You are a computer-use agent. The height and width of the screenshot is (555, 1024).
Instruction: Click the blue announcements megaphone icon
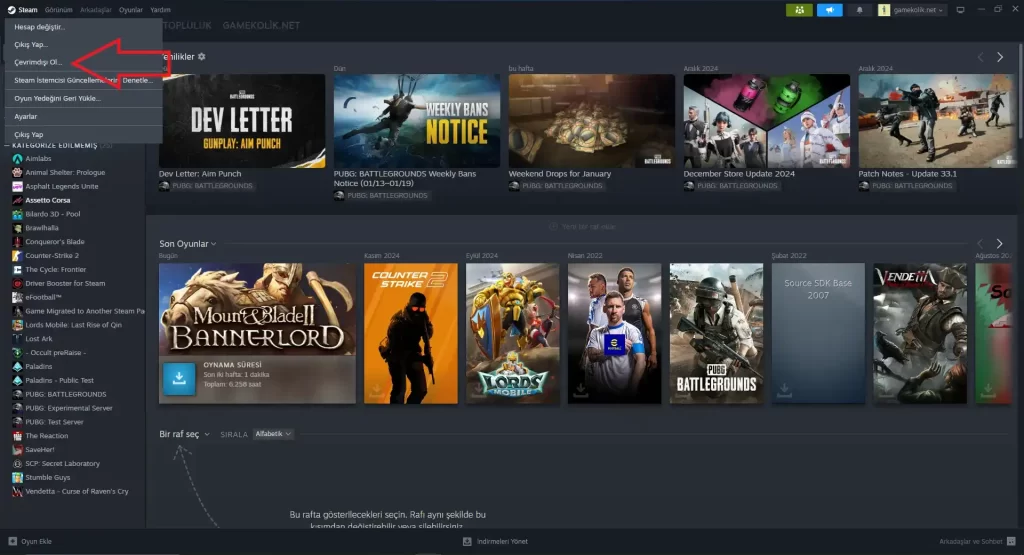point(829,10)
